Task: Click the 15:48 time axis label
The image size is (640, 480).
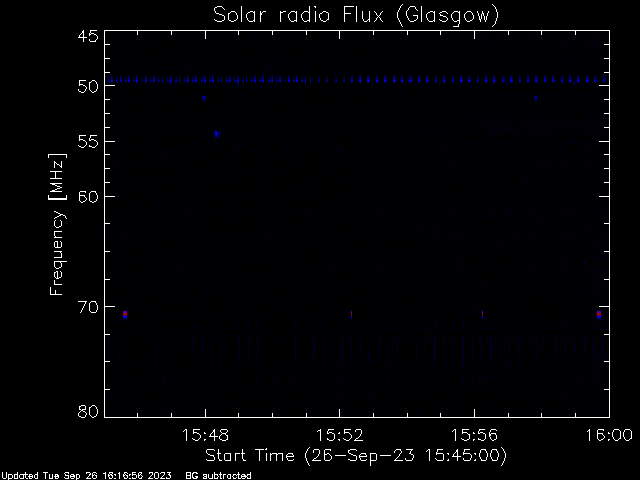Action: (x=205, y=435)
